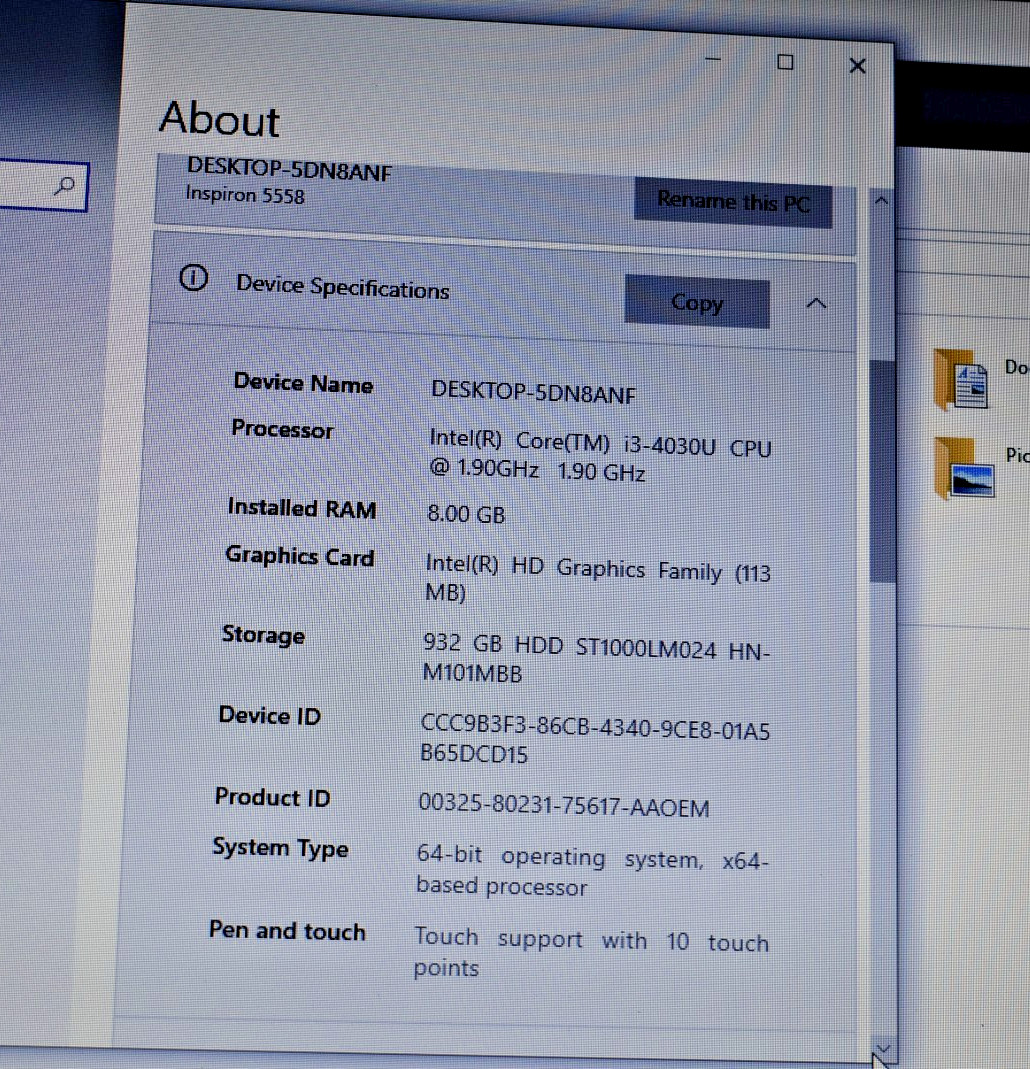Click the Rename this PC button
This screenshot has width=1030, height=1069.
(x=733, y=202)
